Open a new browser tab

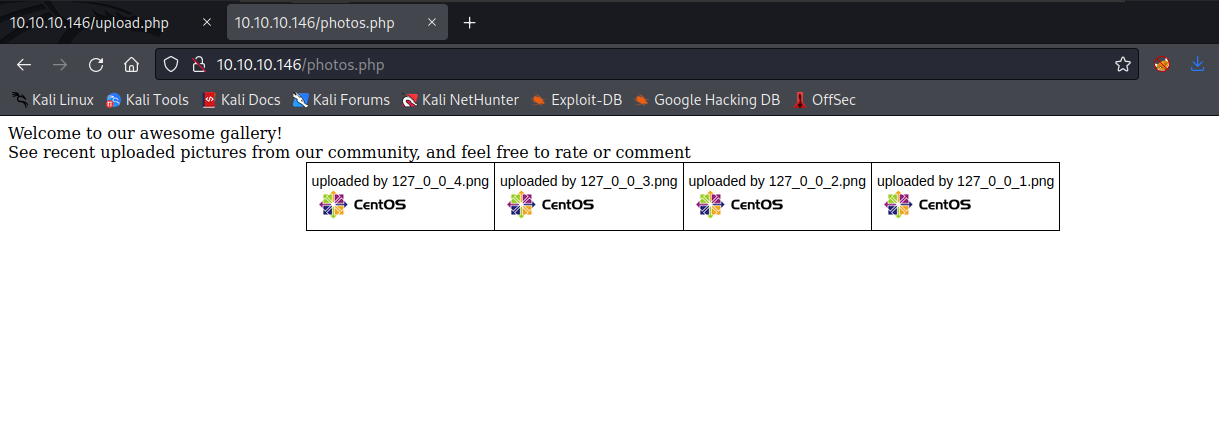469,23
